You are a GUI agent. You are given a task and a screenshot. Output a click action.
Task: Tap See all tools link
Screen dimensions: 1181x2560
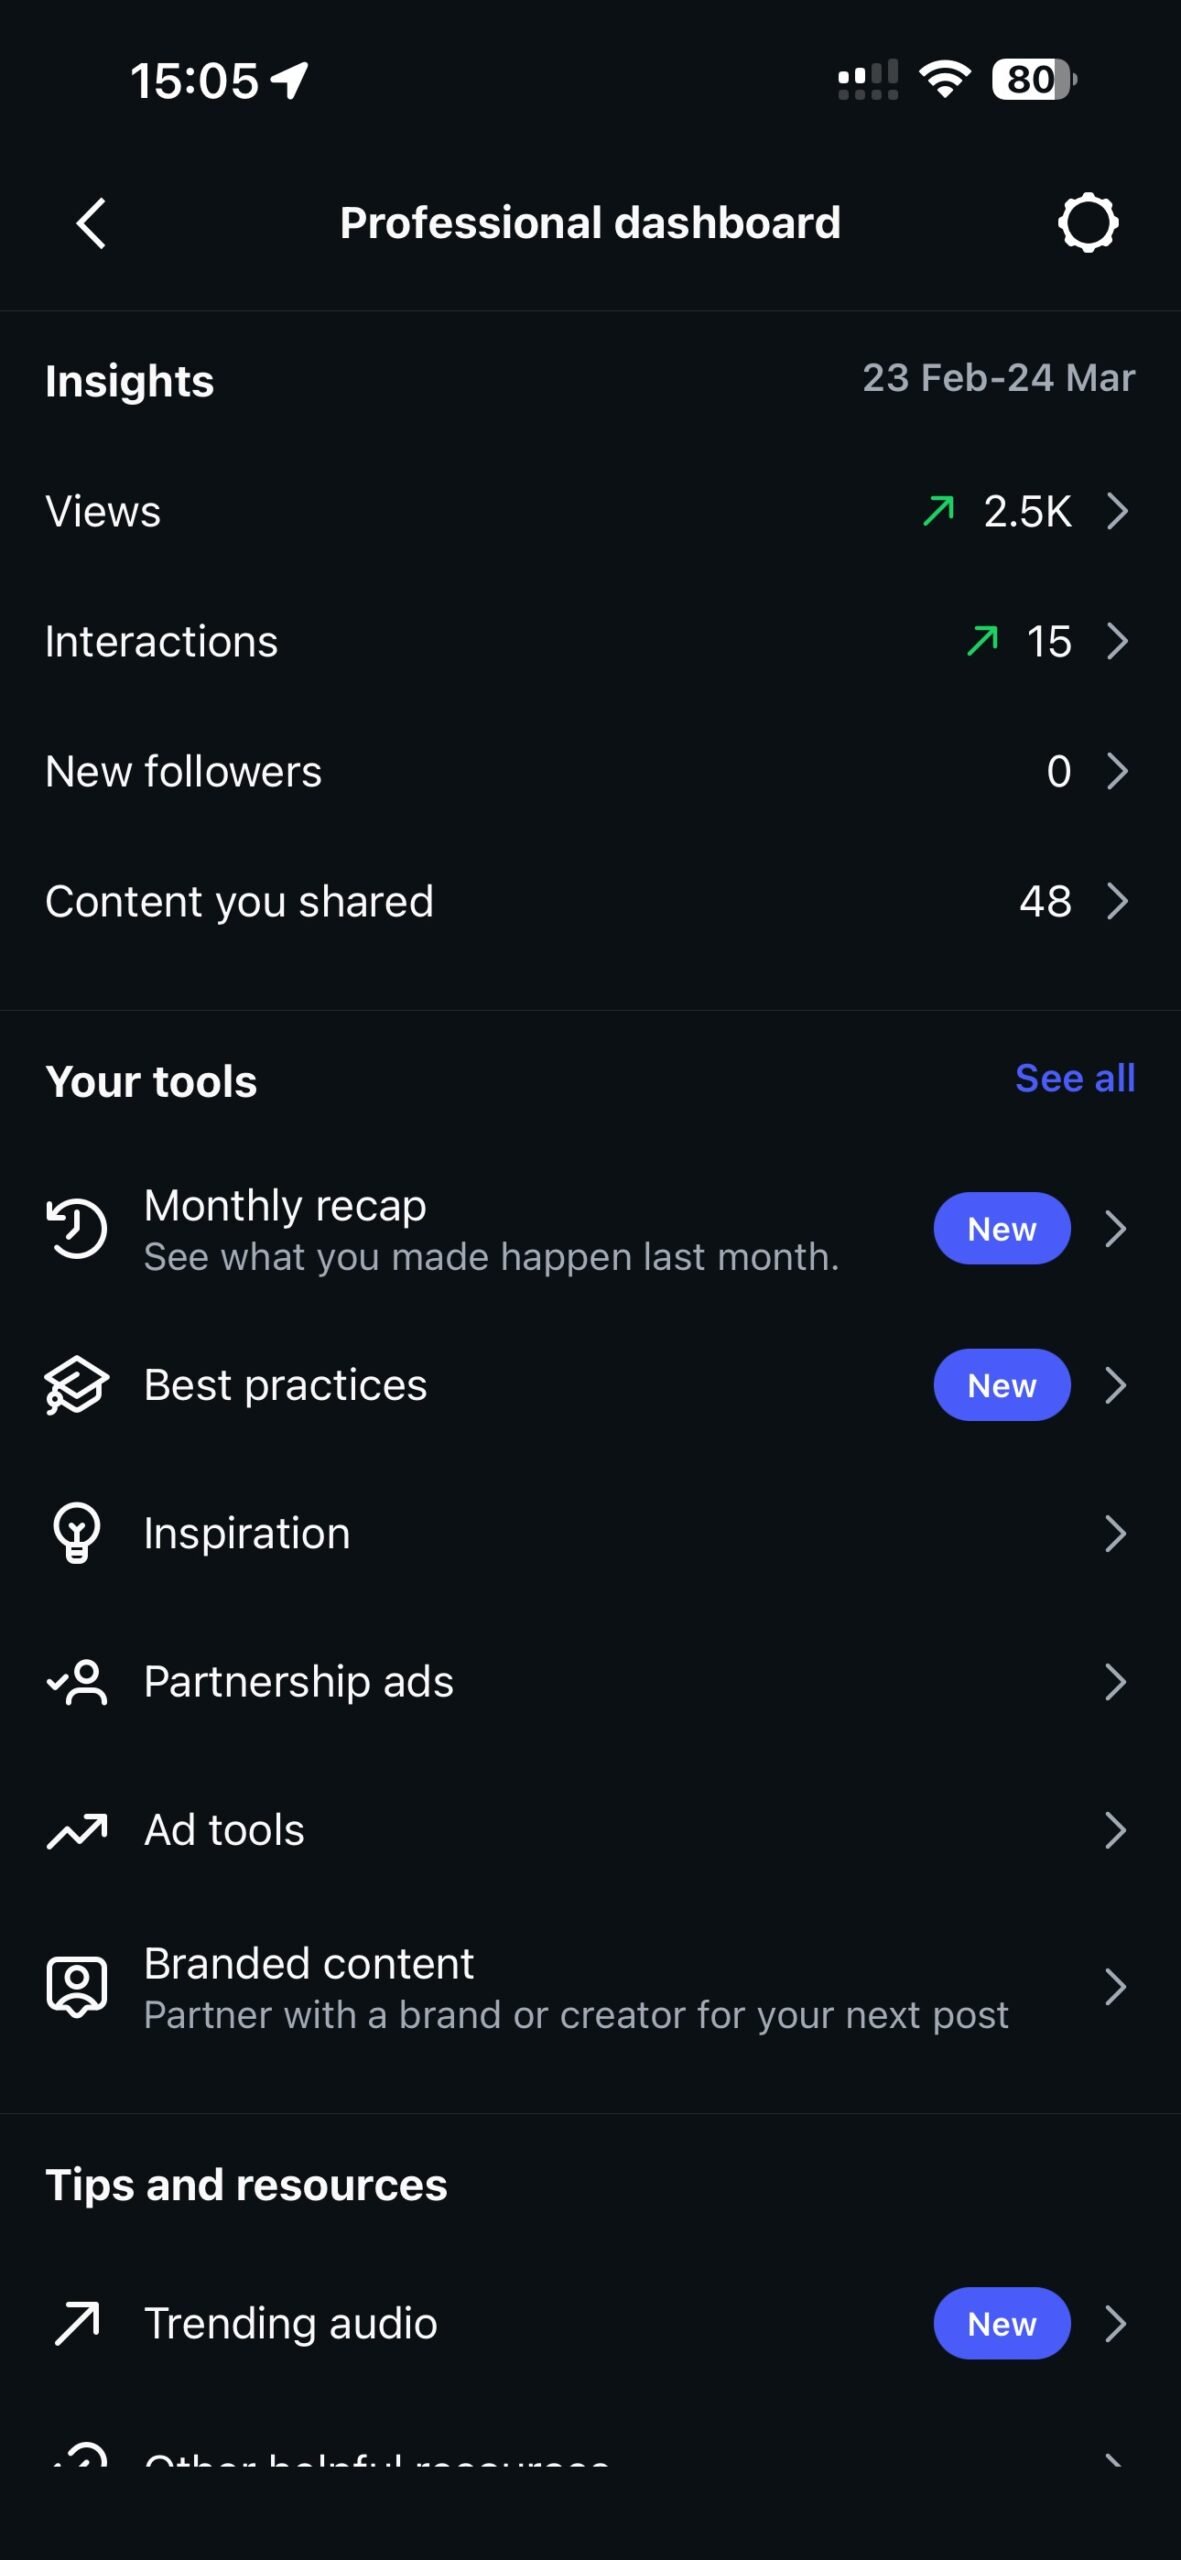click(x=1075, y=1078)
